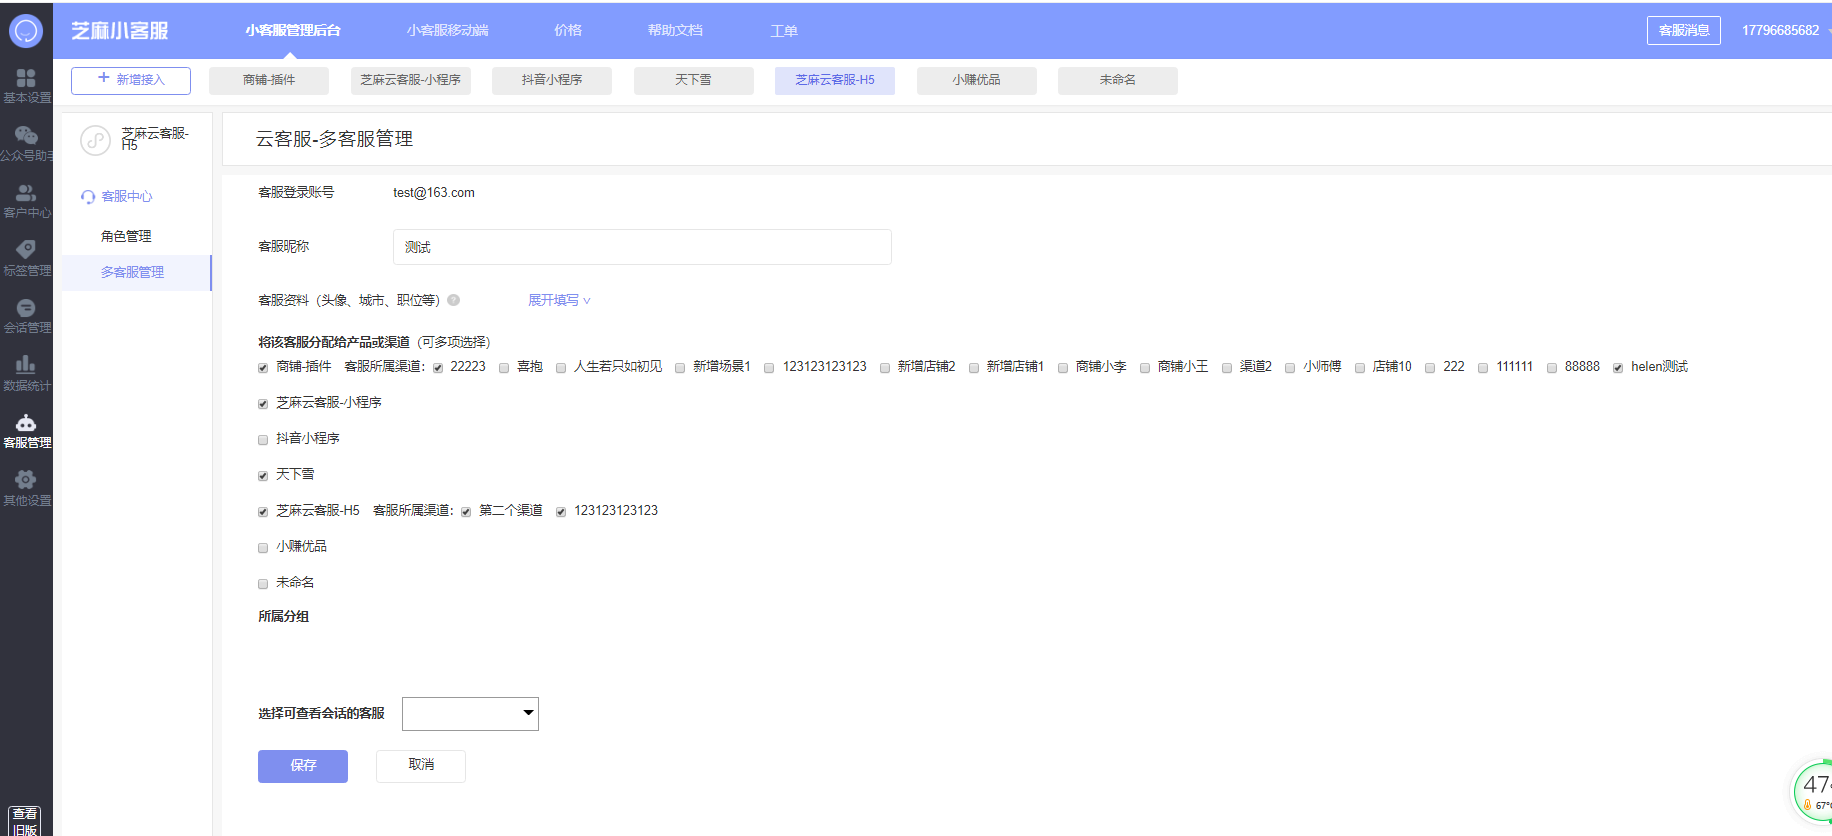The width and height of the screenshot is (1832, 836).
Task: Select the 抖音小程序 tab
Action: coord(552,80)
